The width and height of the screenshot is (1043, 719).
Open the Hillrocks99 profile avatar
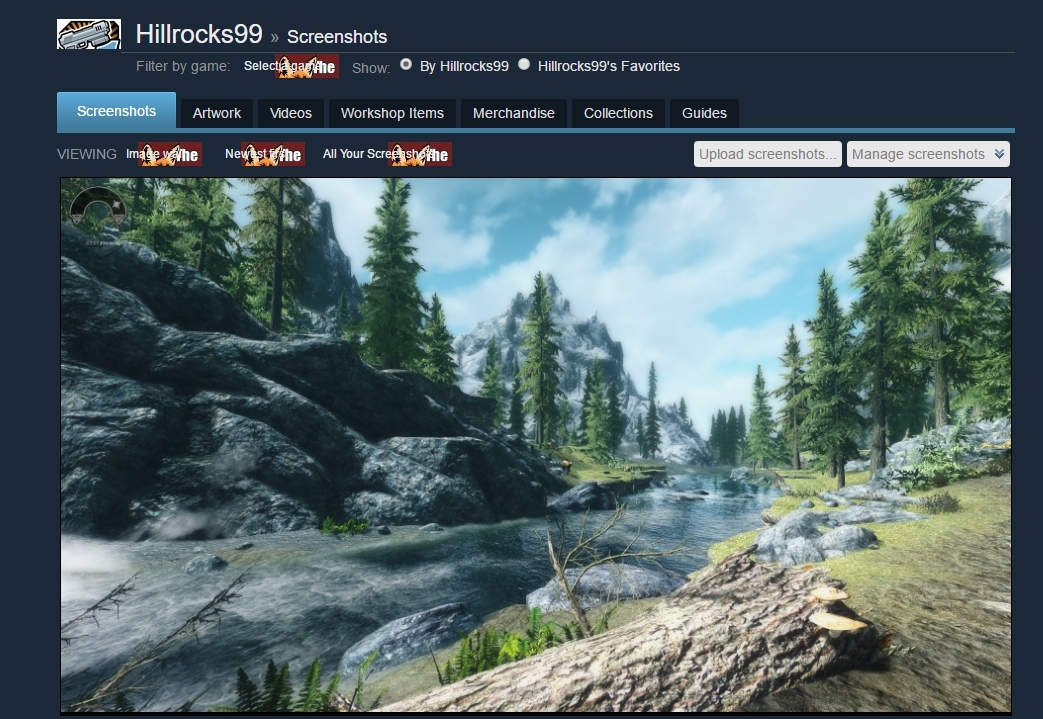point(89,34)
